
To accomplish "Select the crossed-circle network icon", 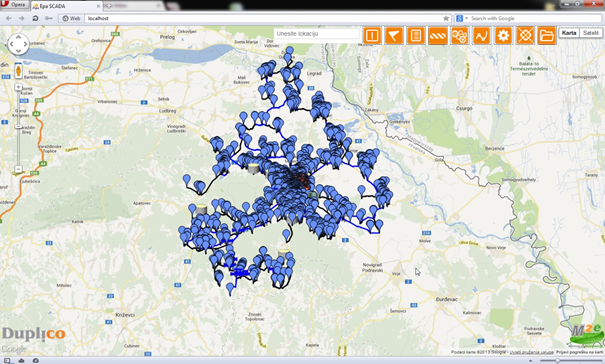I will click(x=525, y=36).
